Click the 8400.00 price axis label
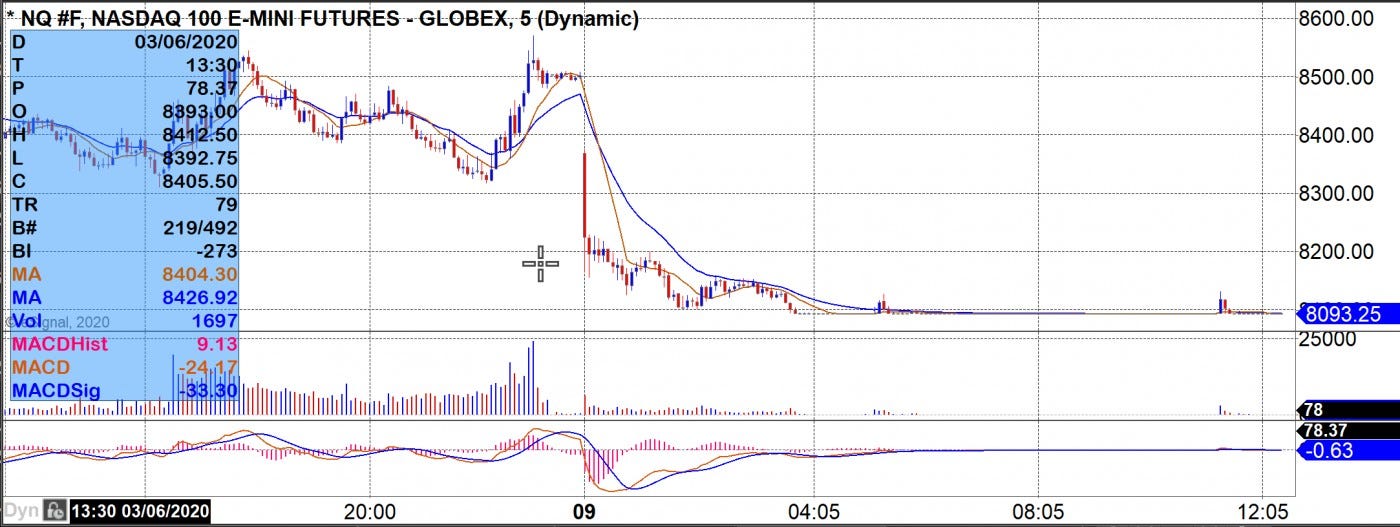The height and width of the screenshot is (527, 1400). point(1335,135)
